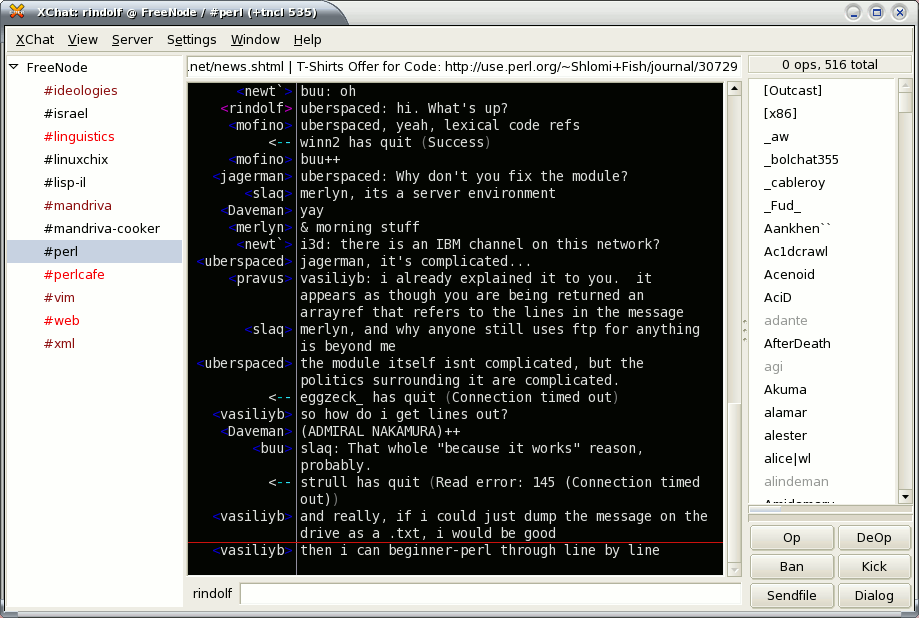This screenshot has height=618, width=919.
Task: Open the Help menu
Action: (307, 39)
